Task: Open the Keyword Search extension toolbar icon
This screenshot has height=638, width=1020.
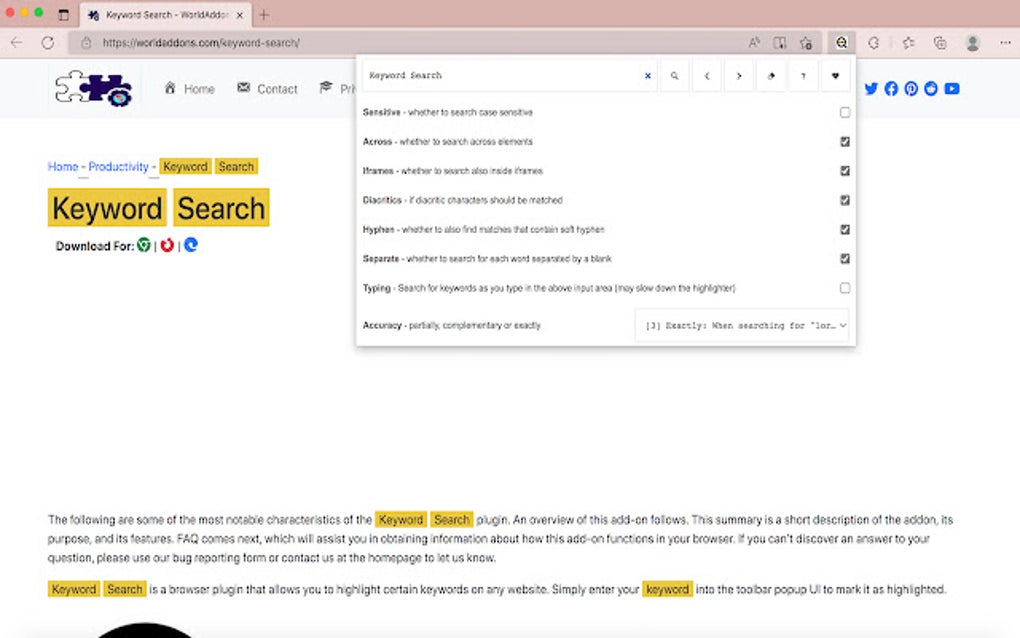Action: tap(841, 43)
